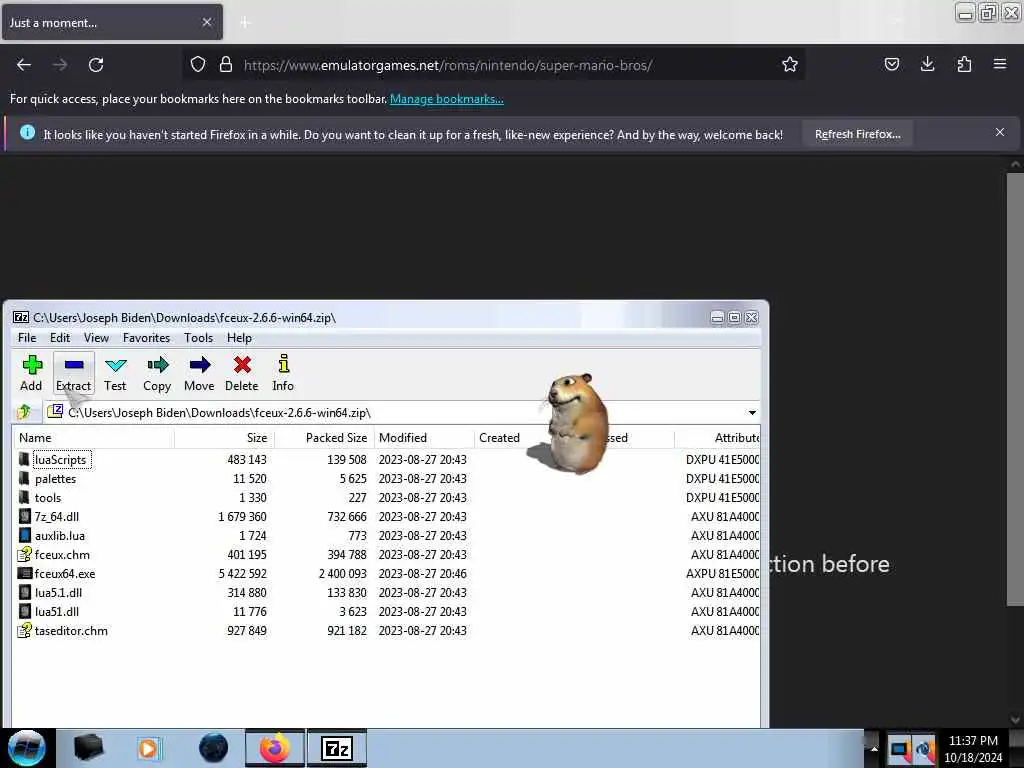The width and height of the screenshot is (1024, 768).
Task: Sort by Created column header
Action: (509, 438)
